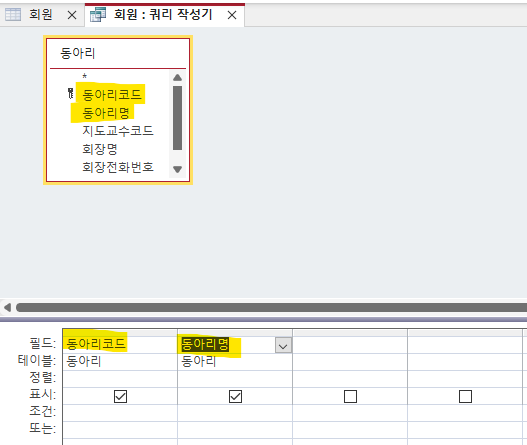
Task: Click the 또는: row label
Action: coord(42,428)
